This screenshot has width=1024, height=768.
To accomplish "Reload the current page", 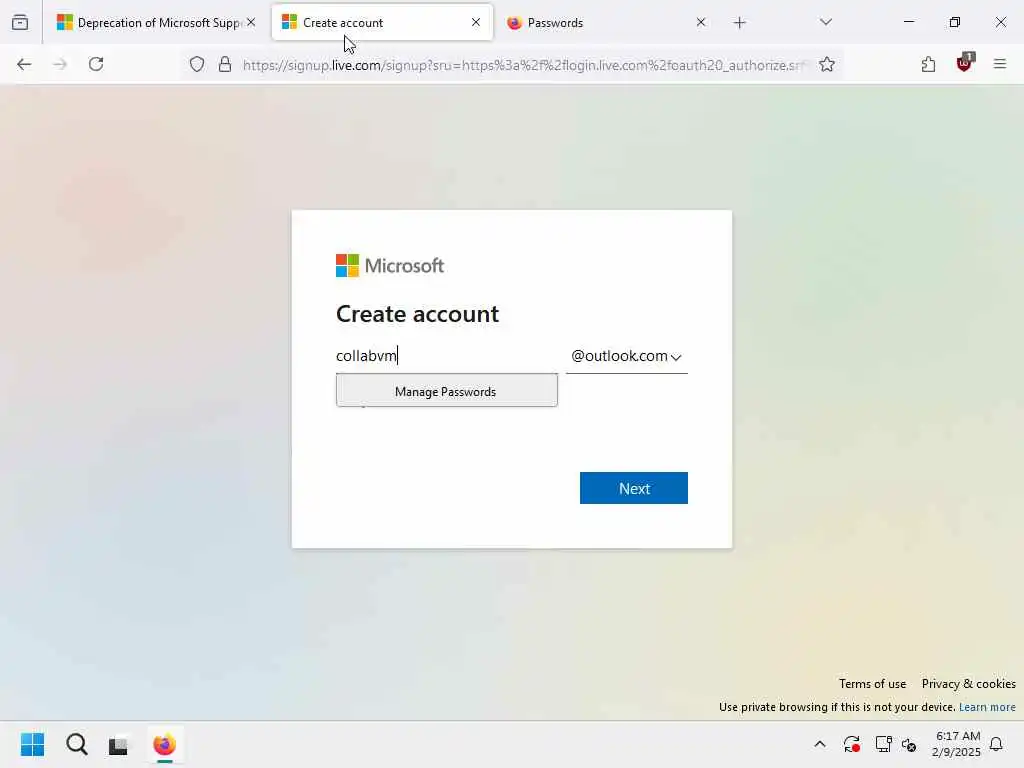I will click(96, 64).
